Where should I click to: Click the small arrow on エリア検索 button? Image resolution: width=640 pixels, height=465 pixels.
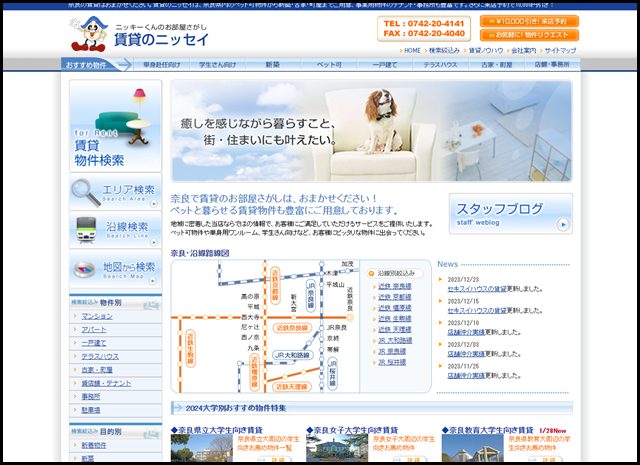pos(154,203)
